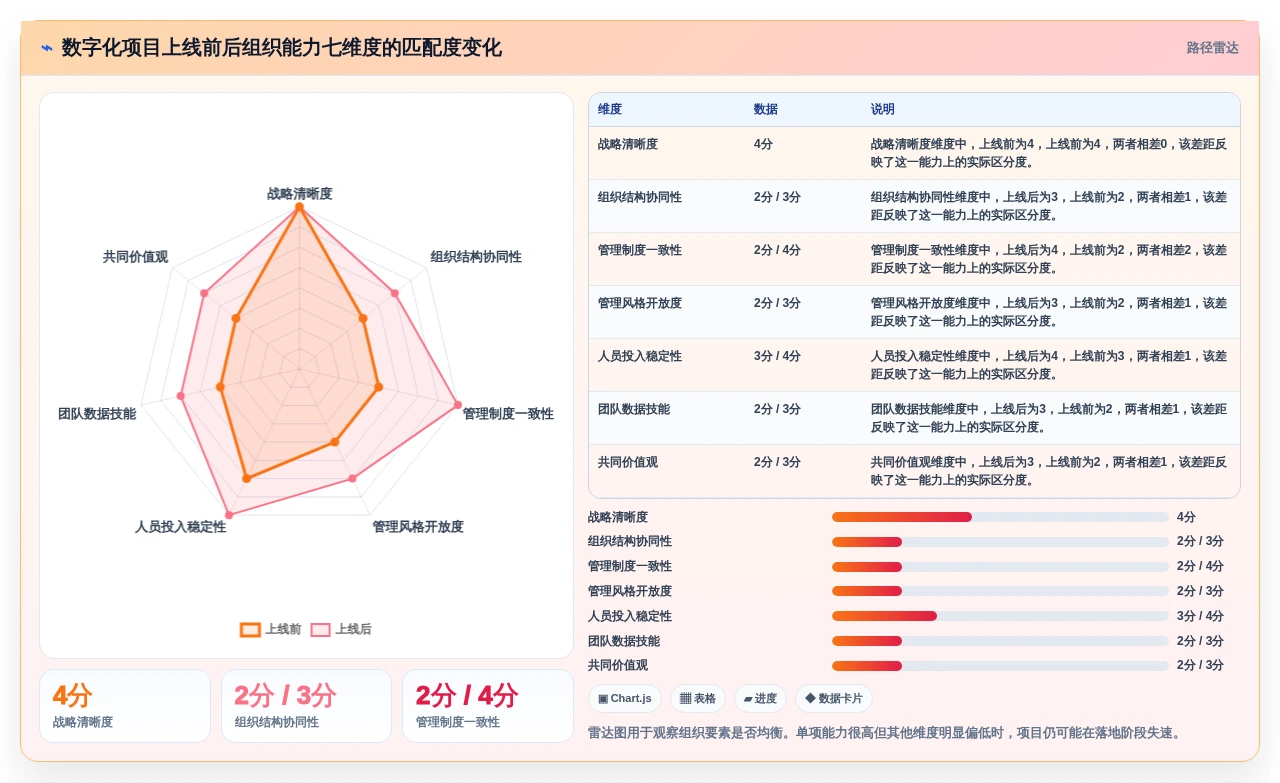Screen dimensions: 1280x783
Task: Click the 战略清晰度 progress bar
Action: pos(1000,517)
